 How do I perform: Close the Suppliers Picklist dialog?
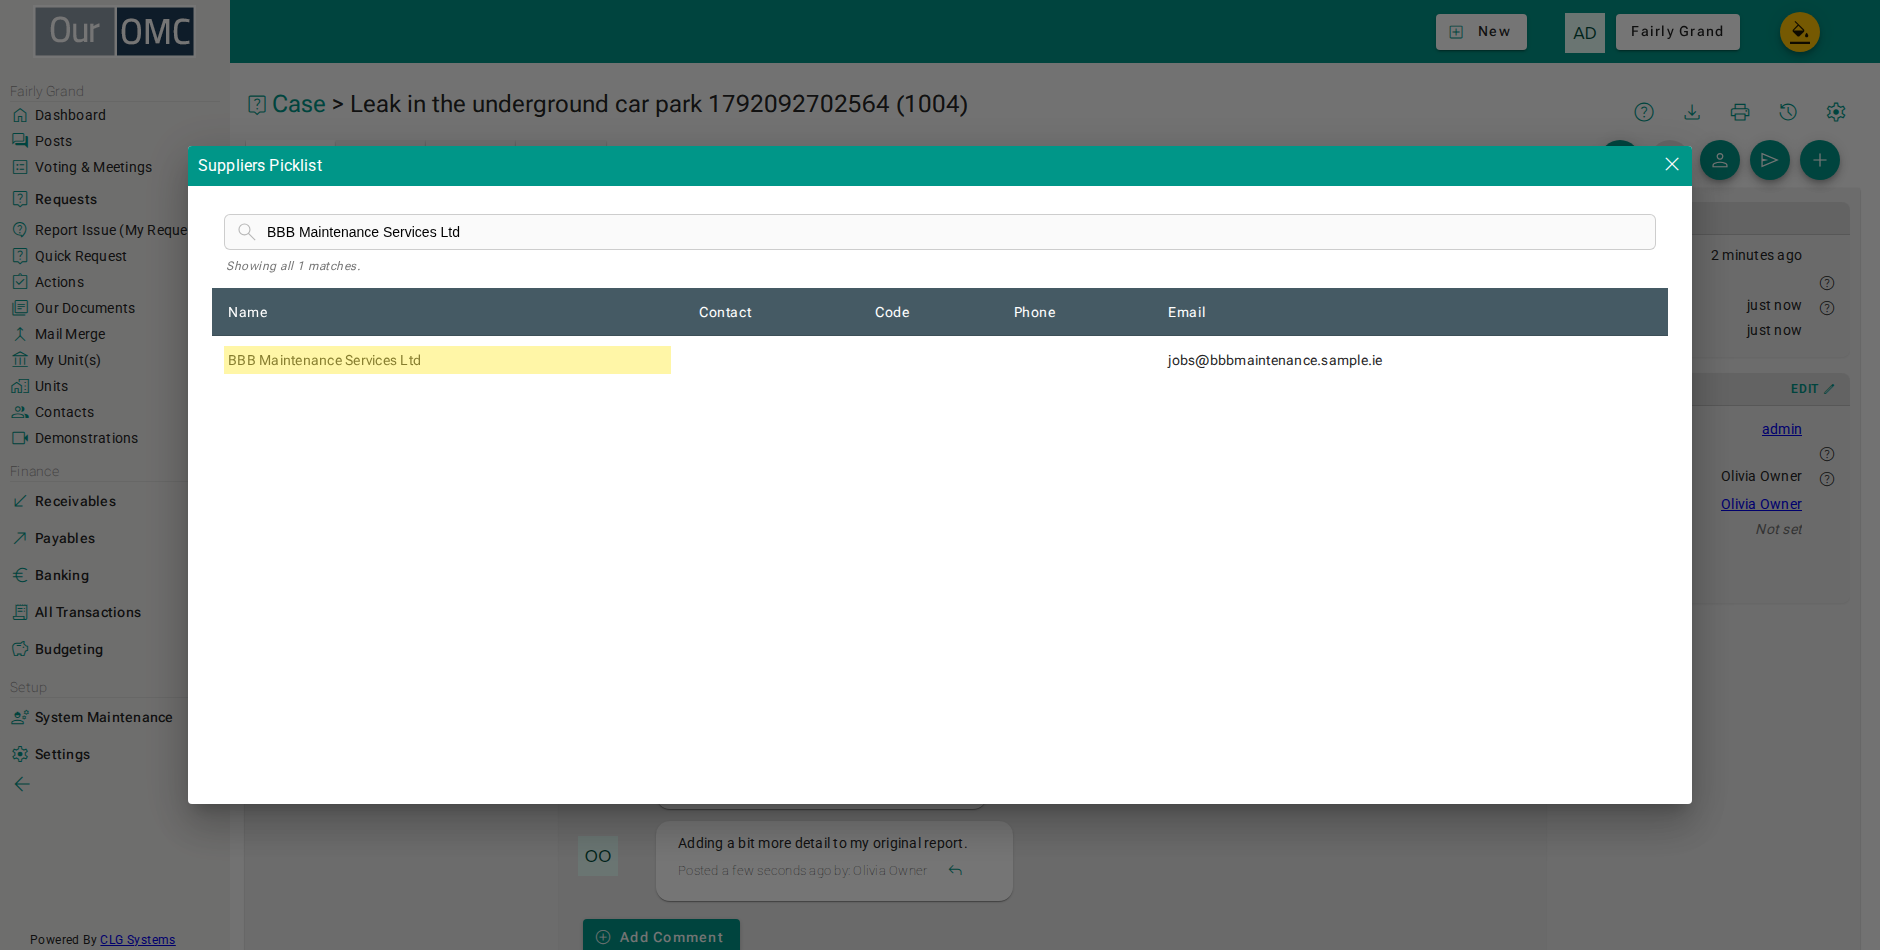pyautogui.click(x=1671, y=164)
